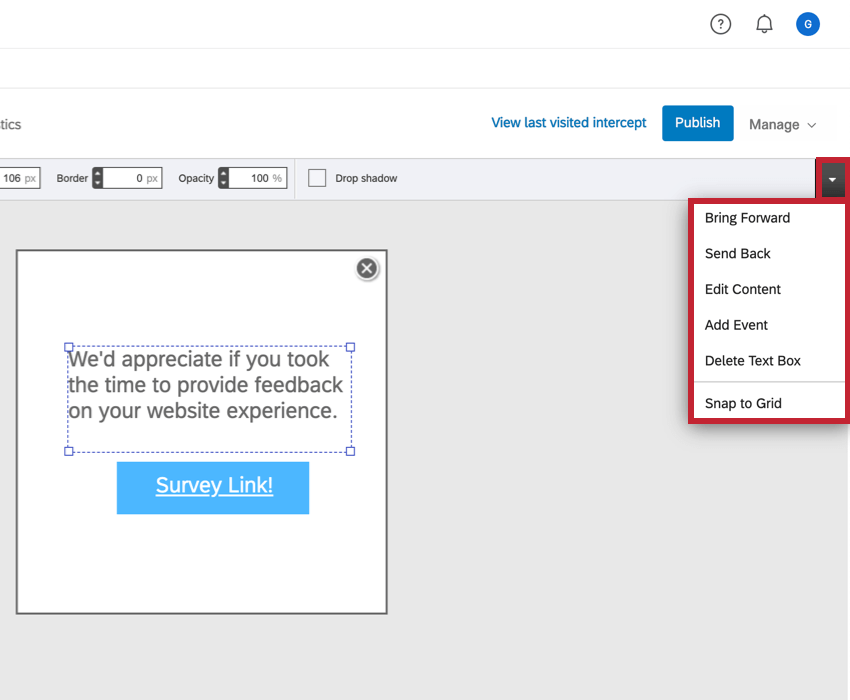
Task: Click the Opacity stepper arrows
Action: pos(223,179)
